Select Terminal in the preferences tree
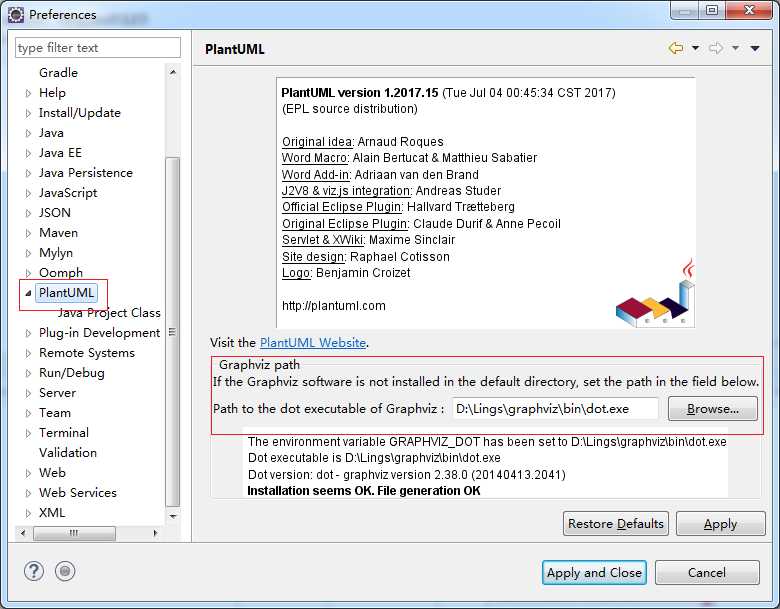 pos(64,432)
